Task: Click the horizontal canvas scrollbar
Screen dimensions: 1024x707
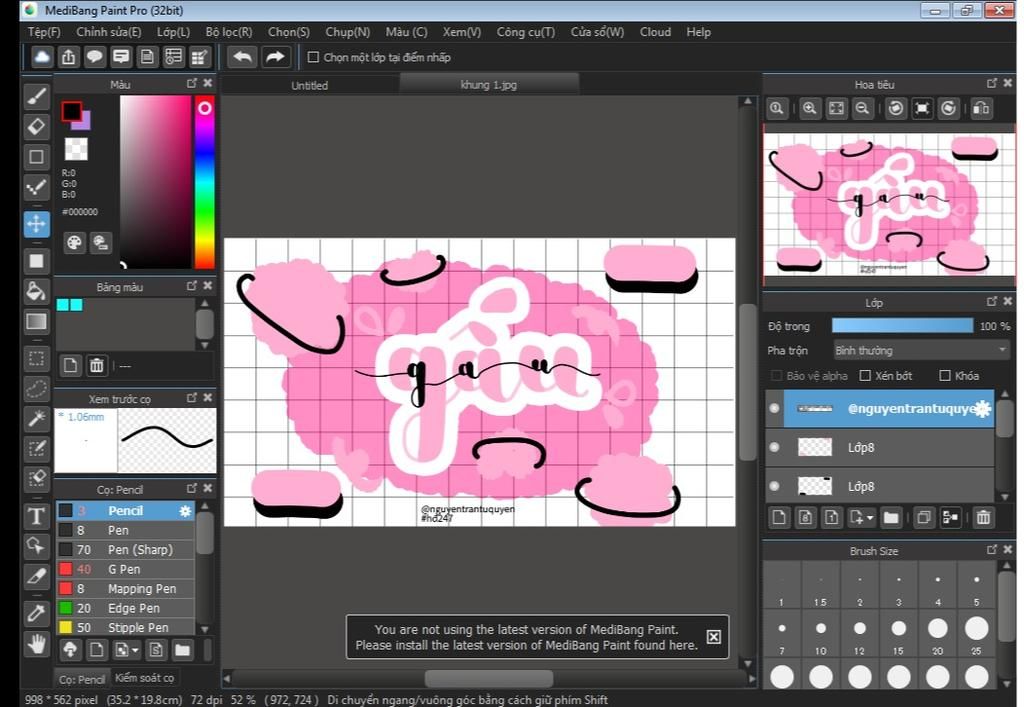Action: [x=488, y=678]
